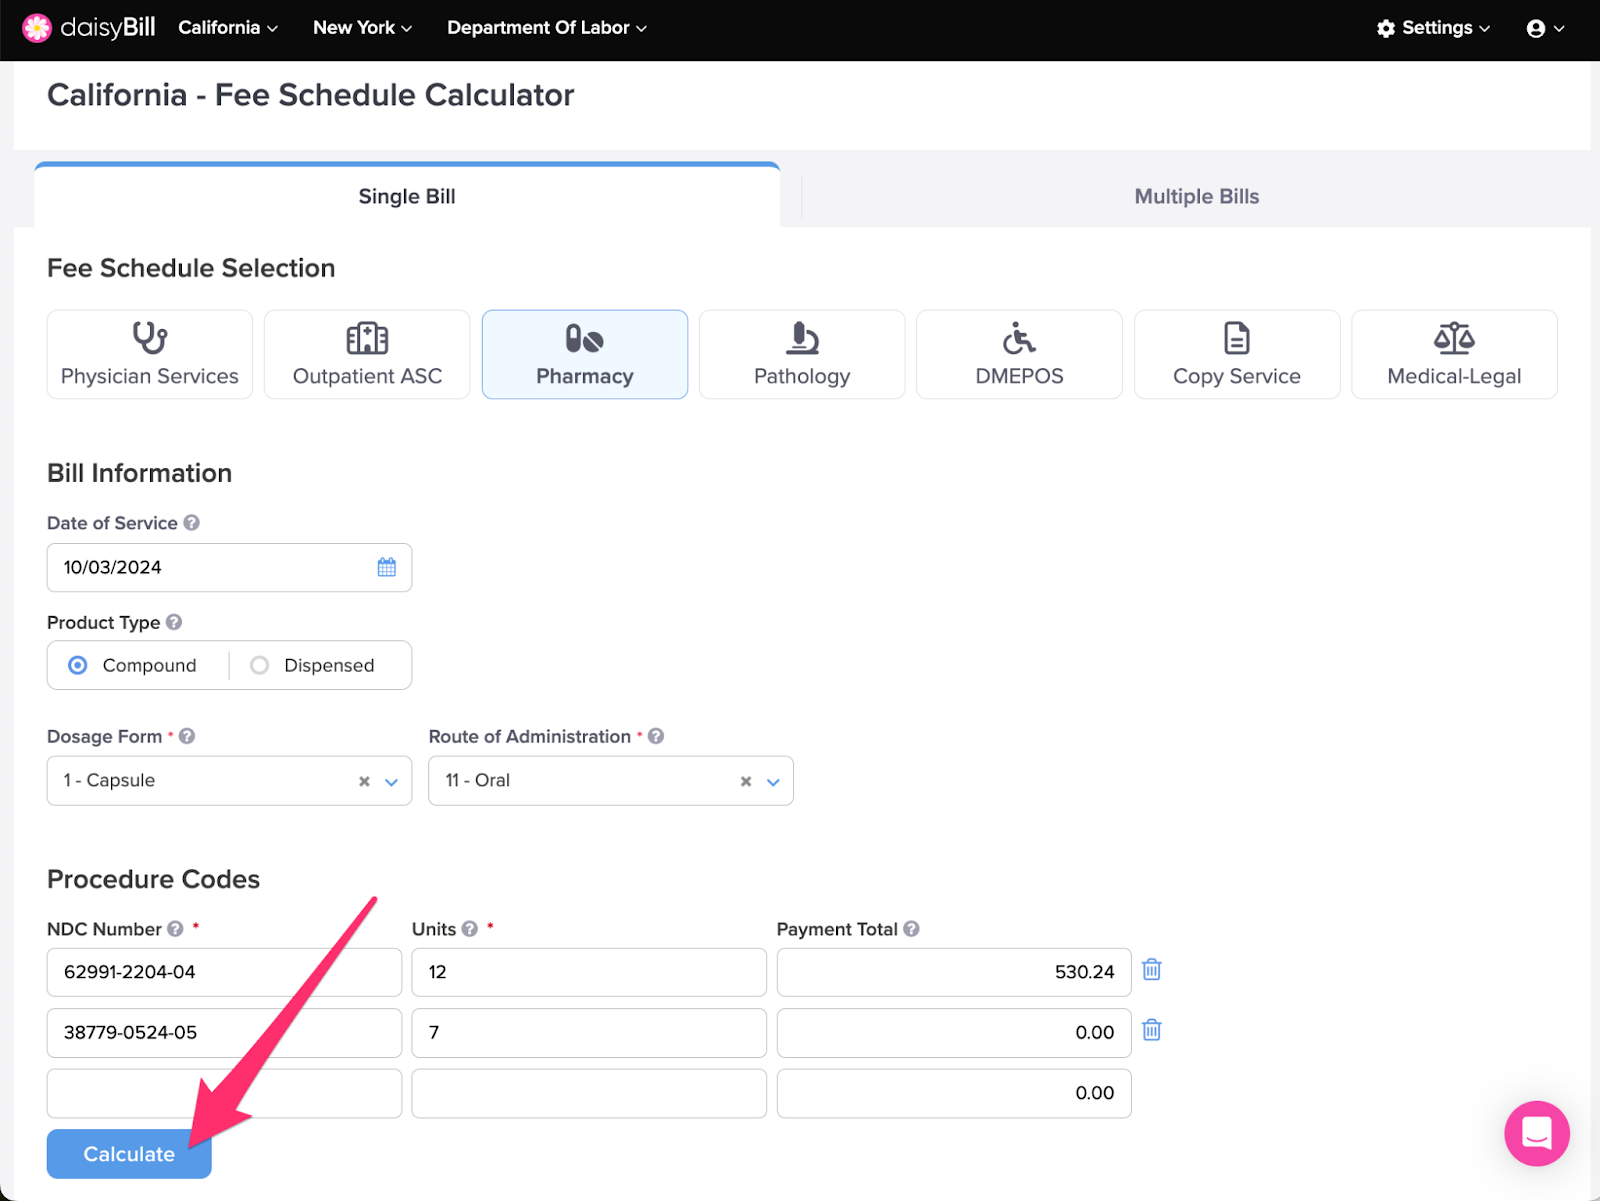
Task: Clear the Route of Administration selection with x
Action: (746, 781)
